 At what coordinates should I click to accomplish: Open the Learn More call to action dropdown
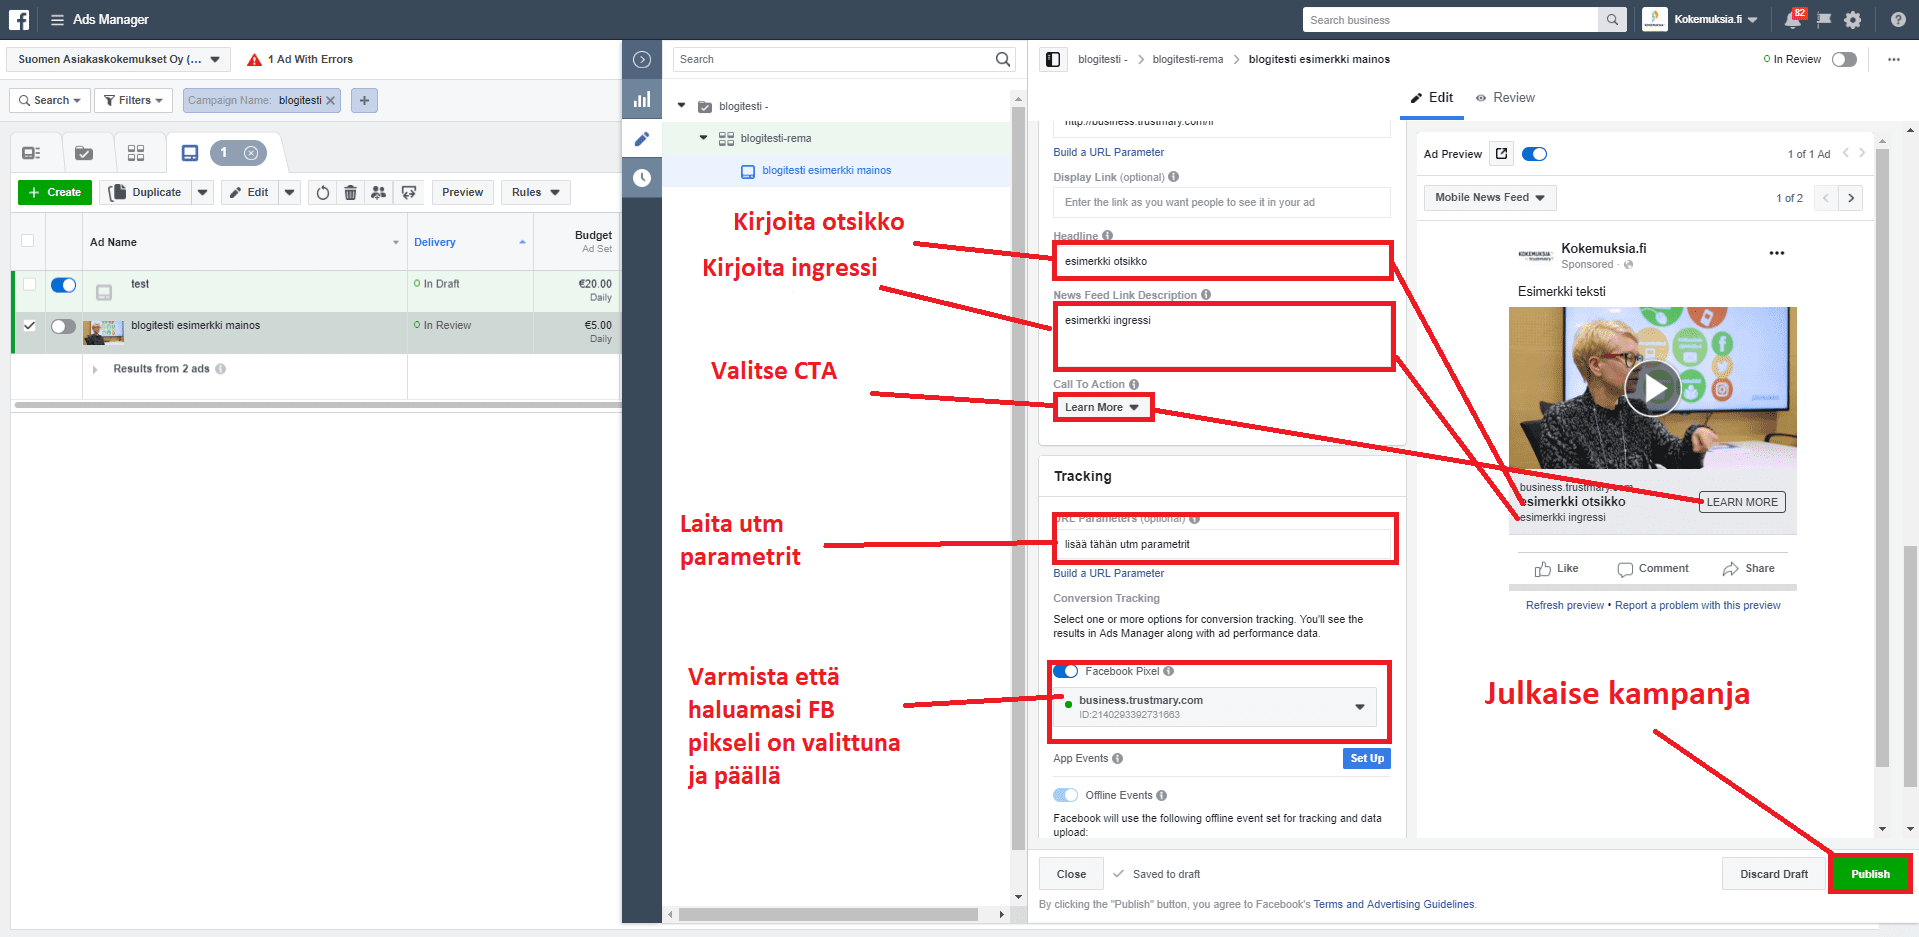point(1102,408)
